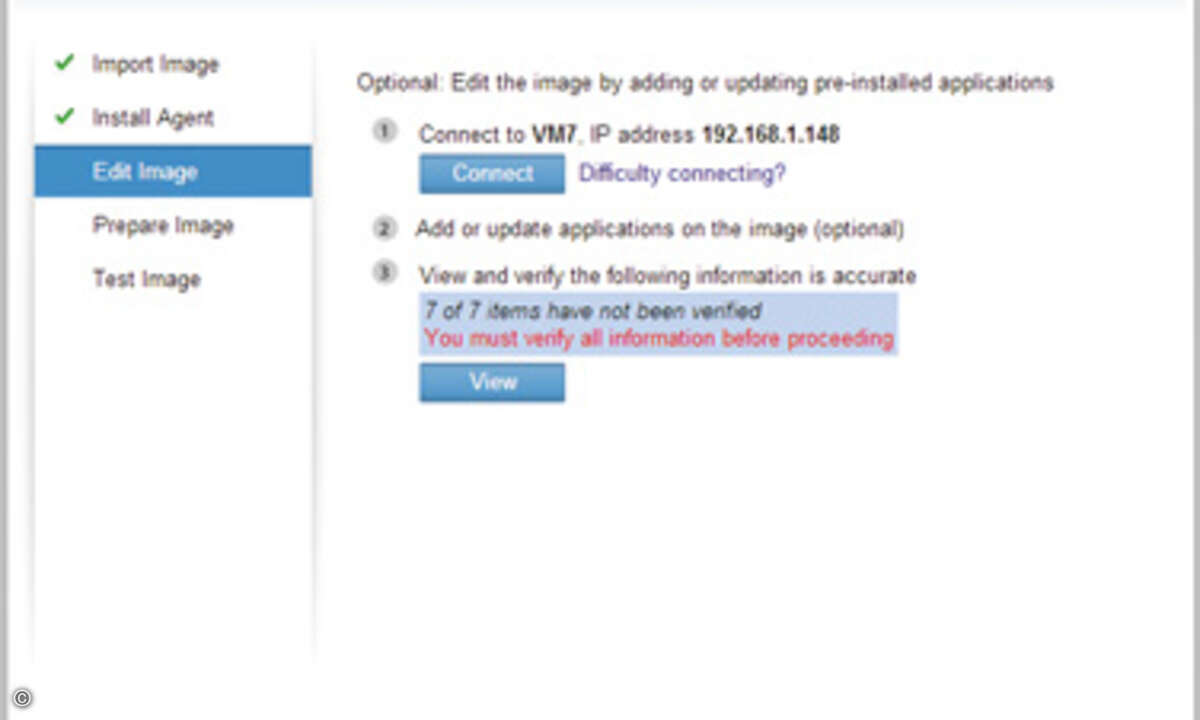Click the green checkmark beside Import Image
This screenshot has width=1200, height=720.
coord(64,63)
